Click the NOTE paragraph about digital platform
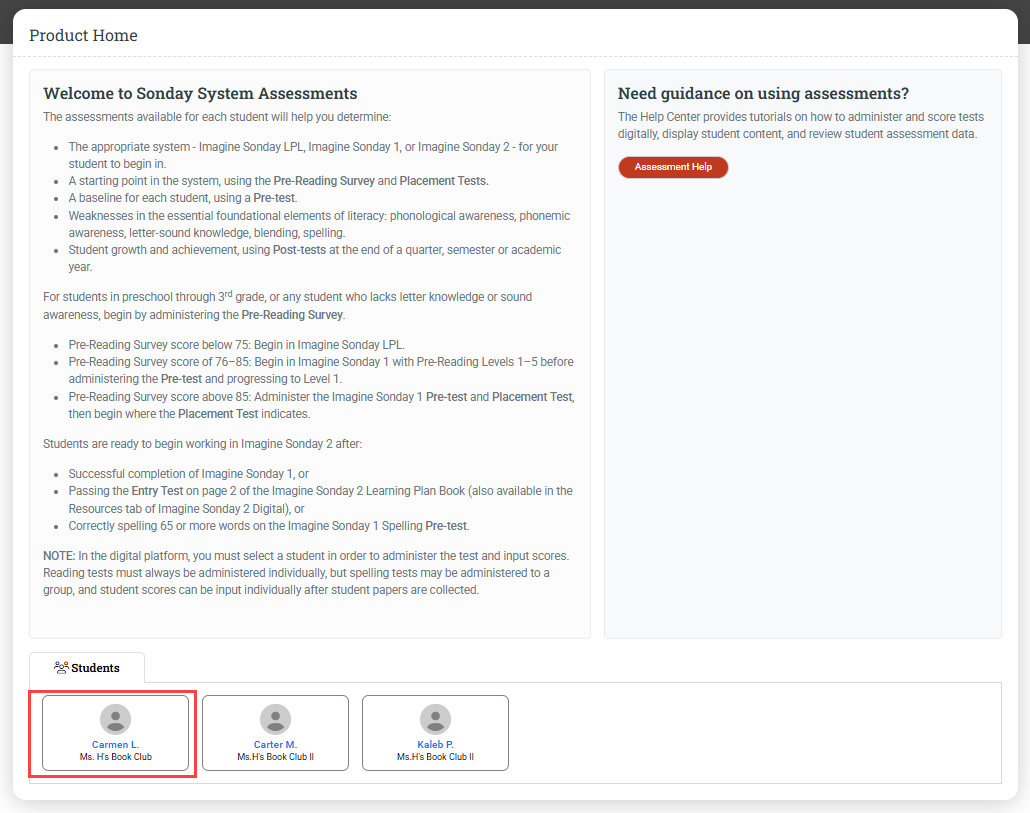The height and width of the screenshot is (813, 1030). pyautogui.click(x=300, y=573)
